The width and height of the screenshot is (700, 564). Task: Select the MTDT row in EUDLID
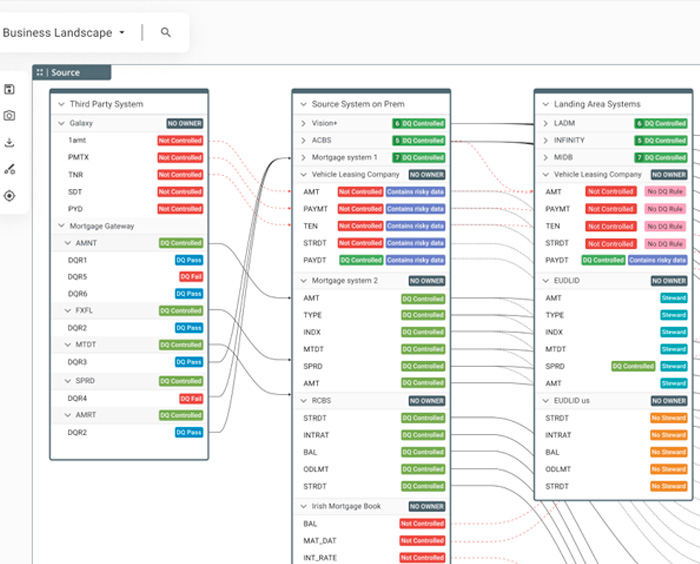click(614, 349)
